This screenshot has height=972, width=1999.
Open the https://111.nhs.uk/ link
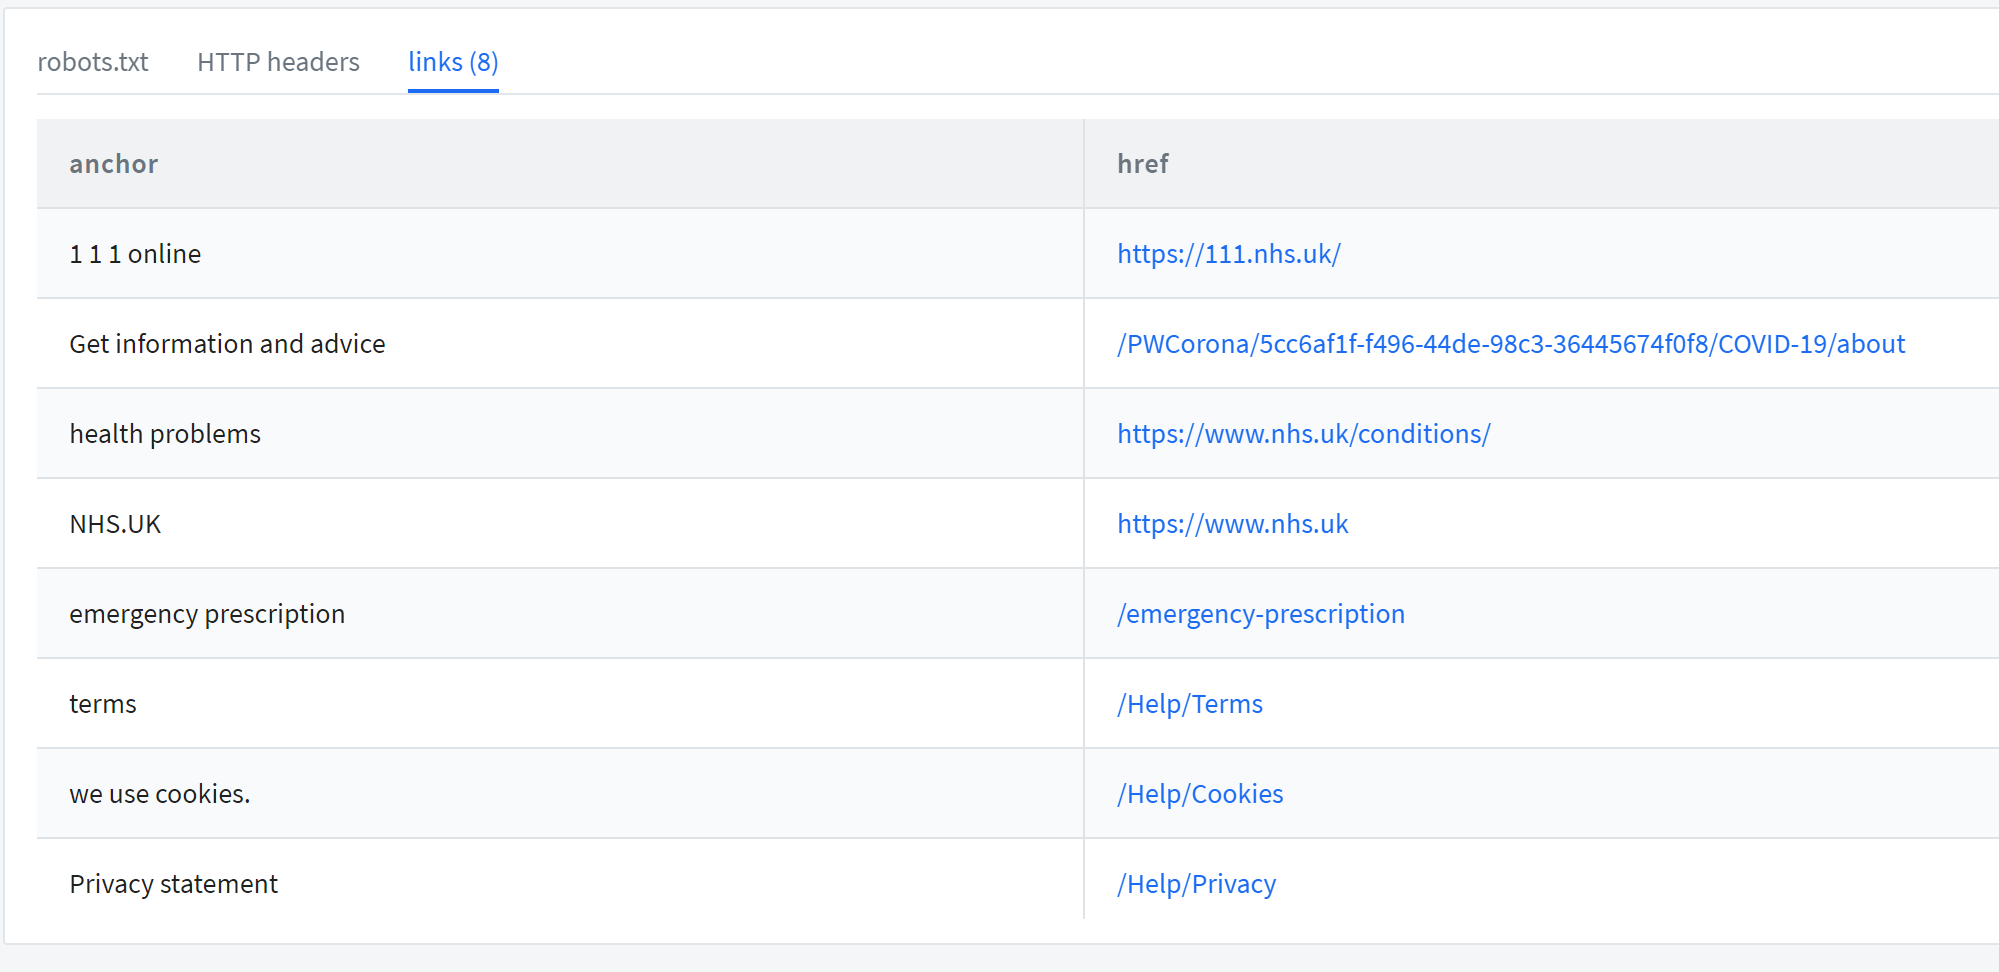[x=1229, y=253]
